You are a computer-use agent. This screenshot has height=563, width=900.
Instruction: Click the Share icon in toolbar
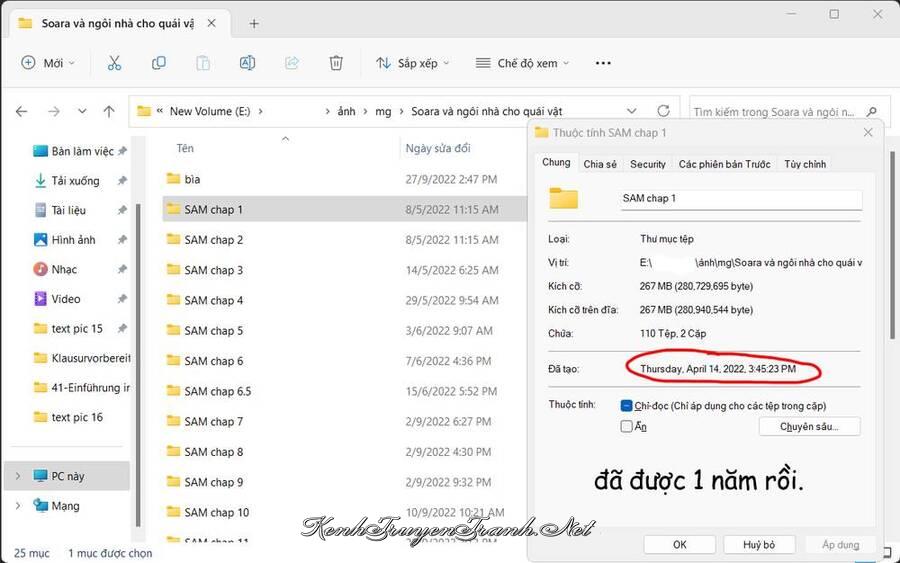(292, 63)
